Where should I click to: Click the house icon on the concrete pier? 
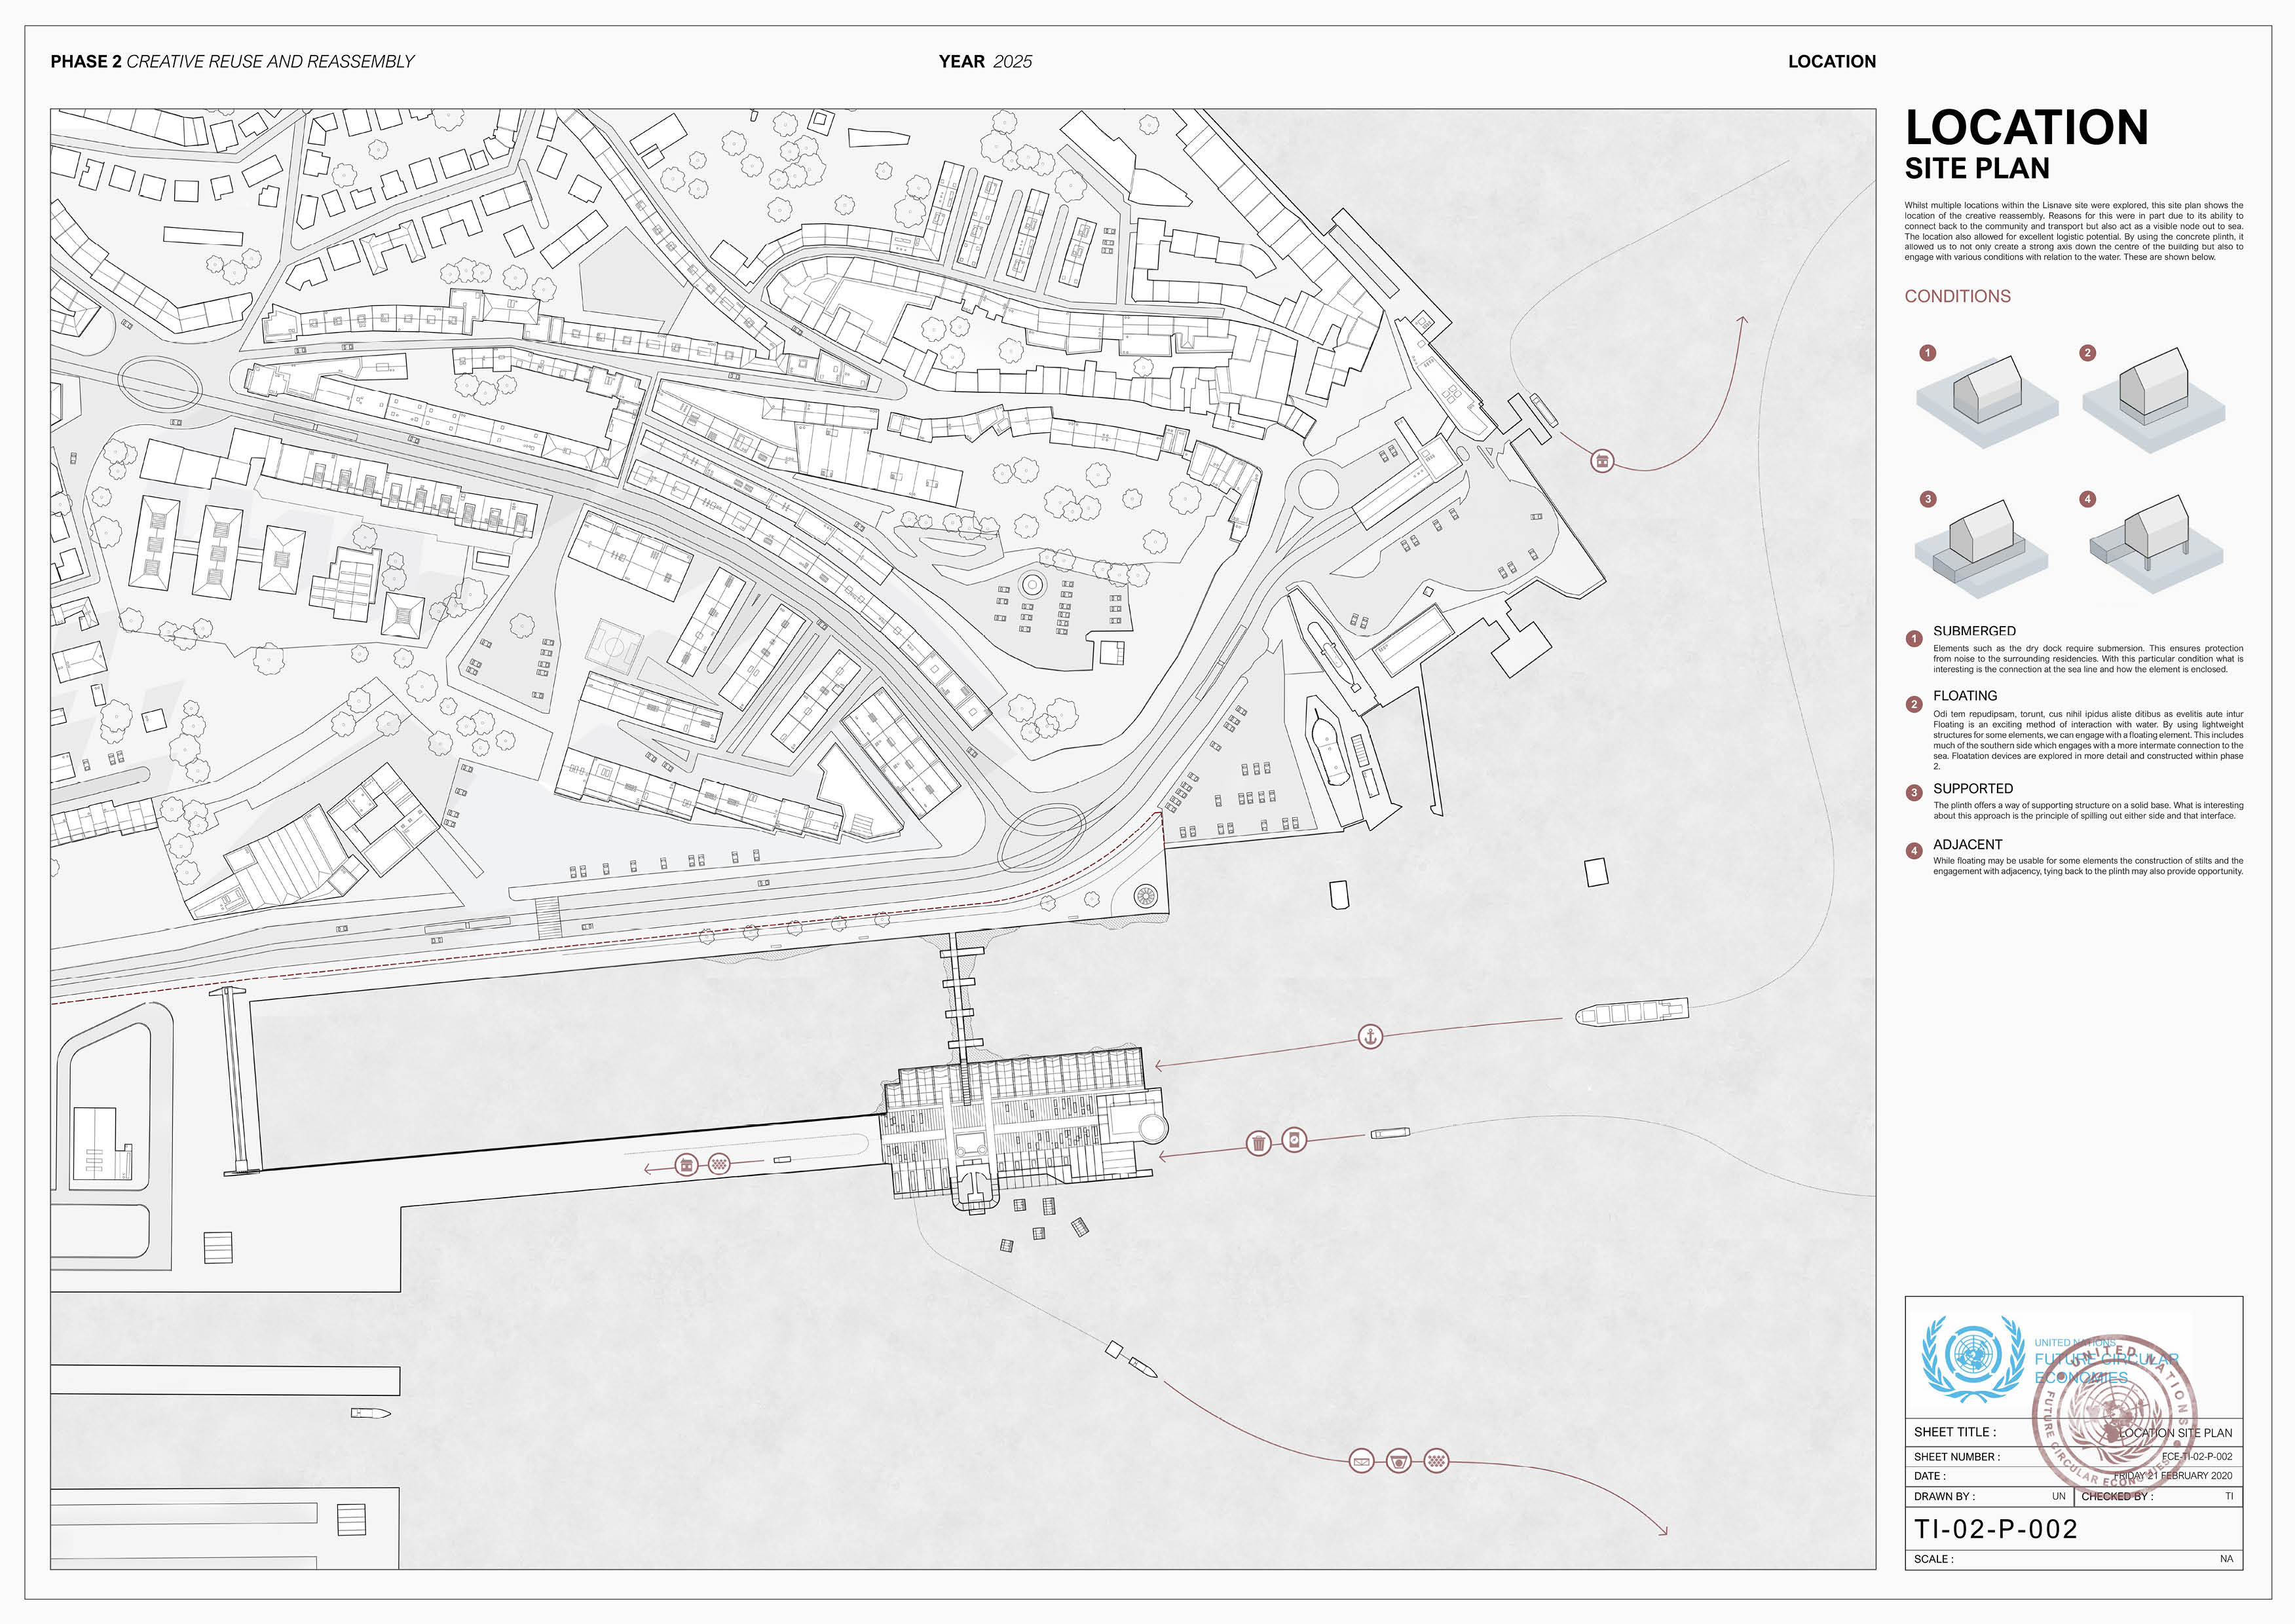[686, 1164]
